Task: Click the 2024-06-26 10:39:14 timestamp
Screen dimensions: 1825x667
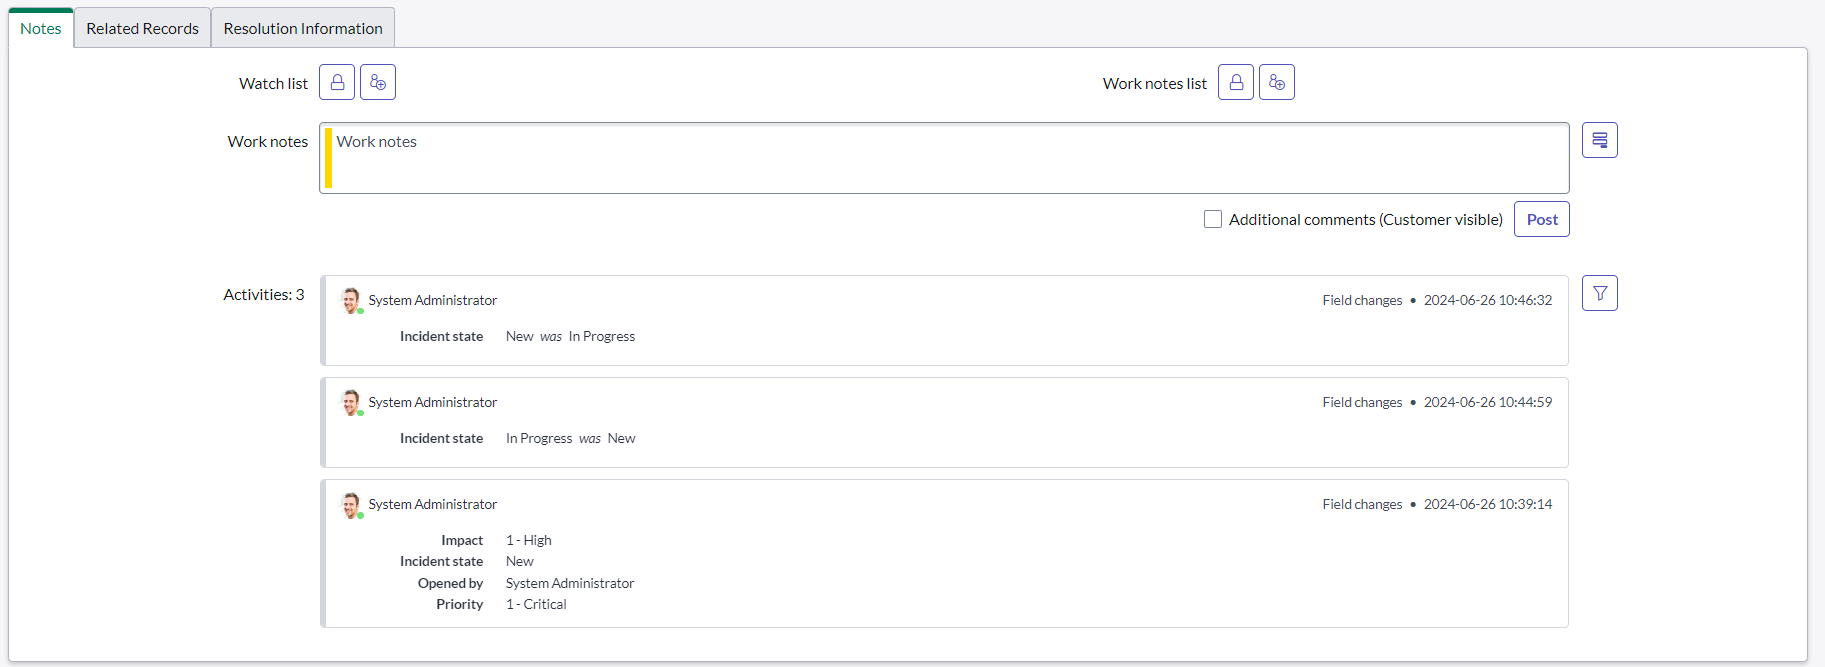Action: coord(1487,504)
